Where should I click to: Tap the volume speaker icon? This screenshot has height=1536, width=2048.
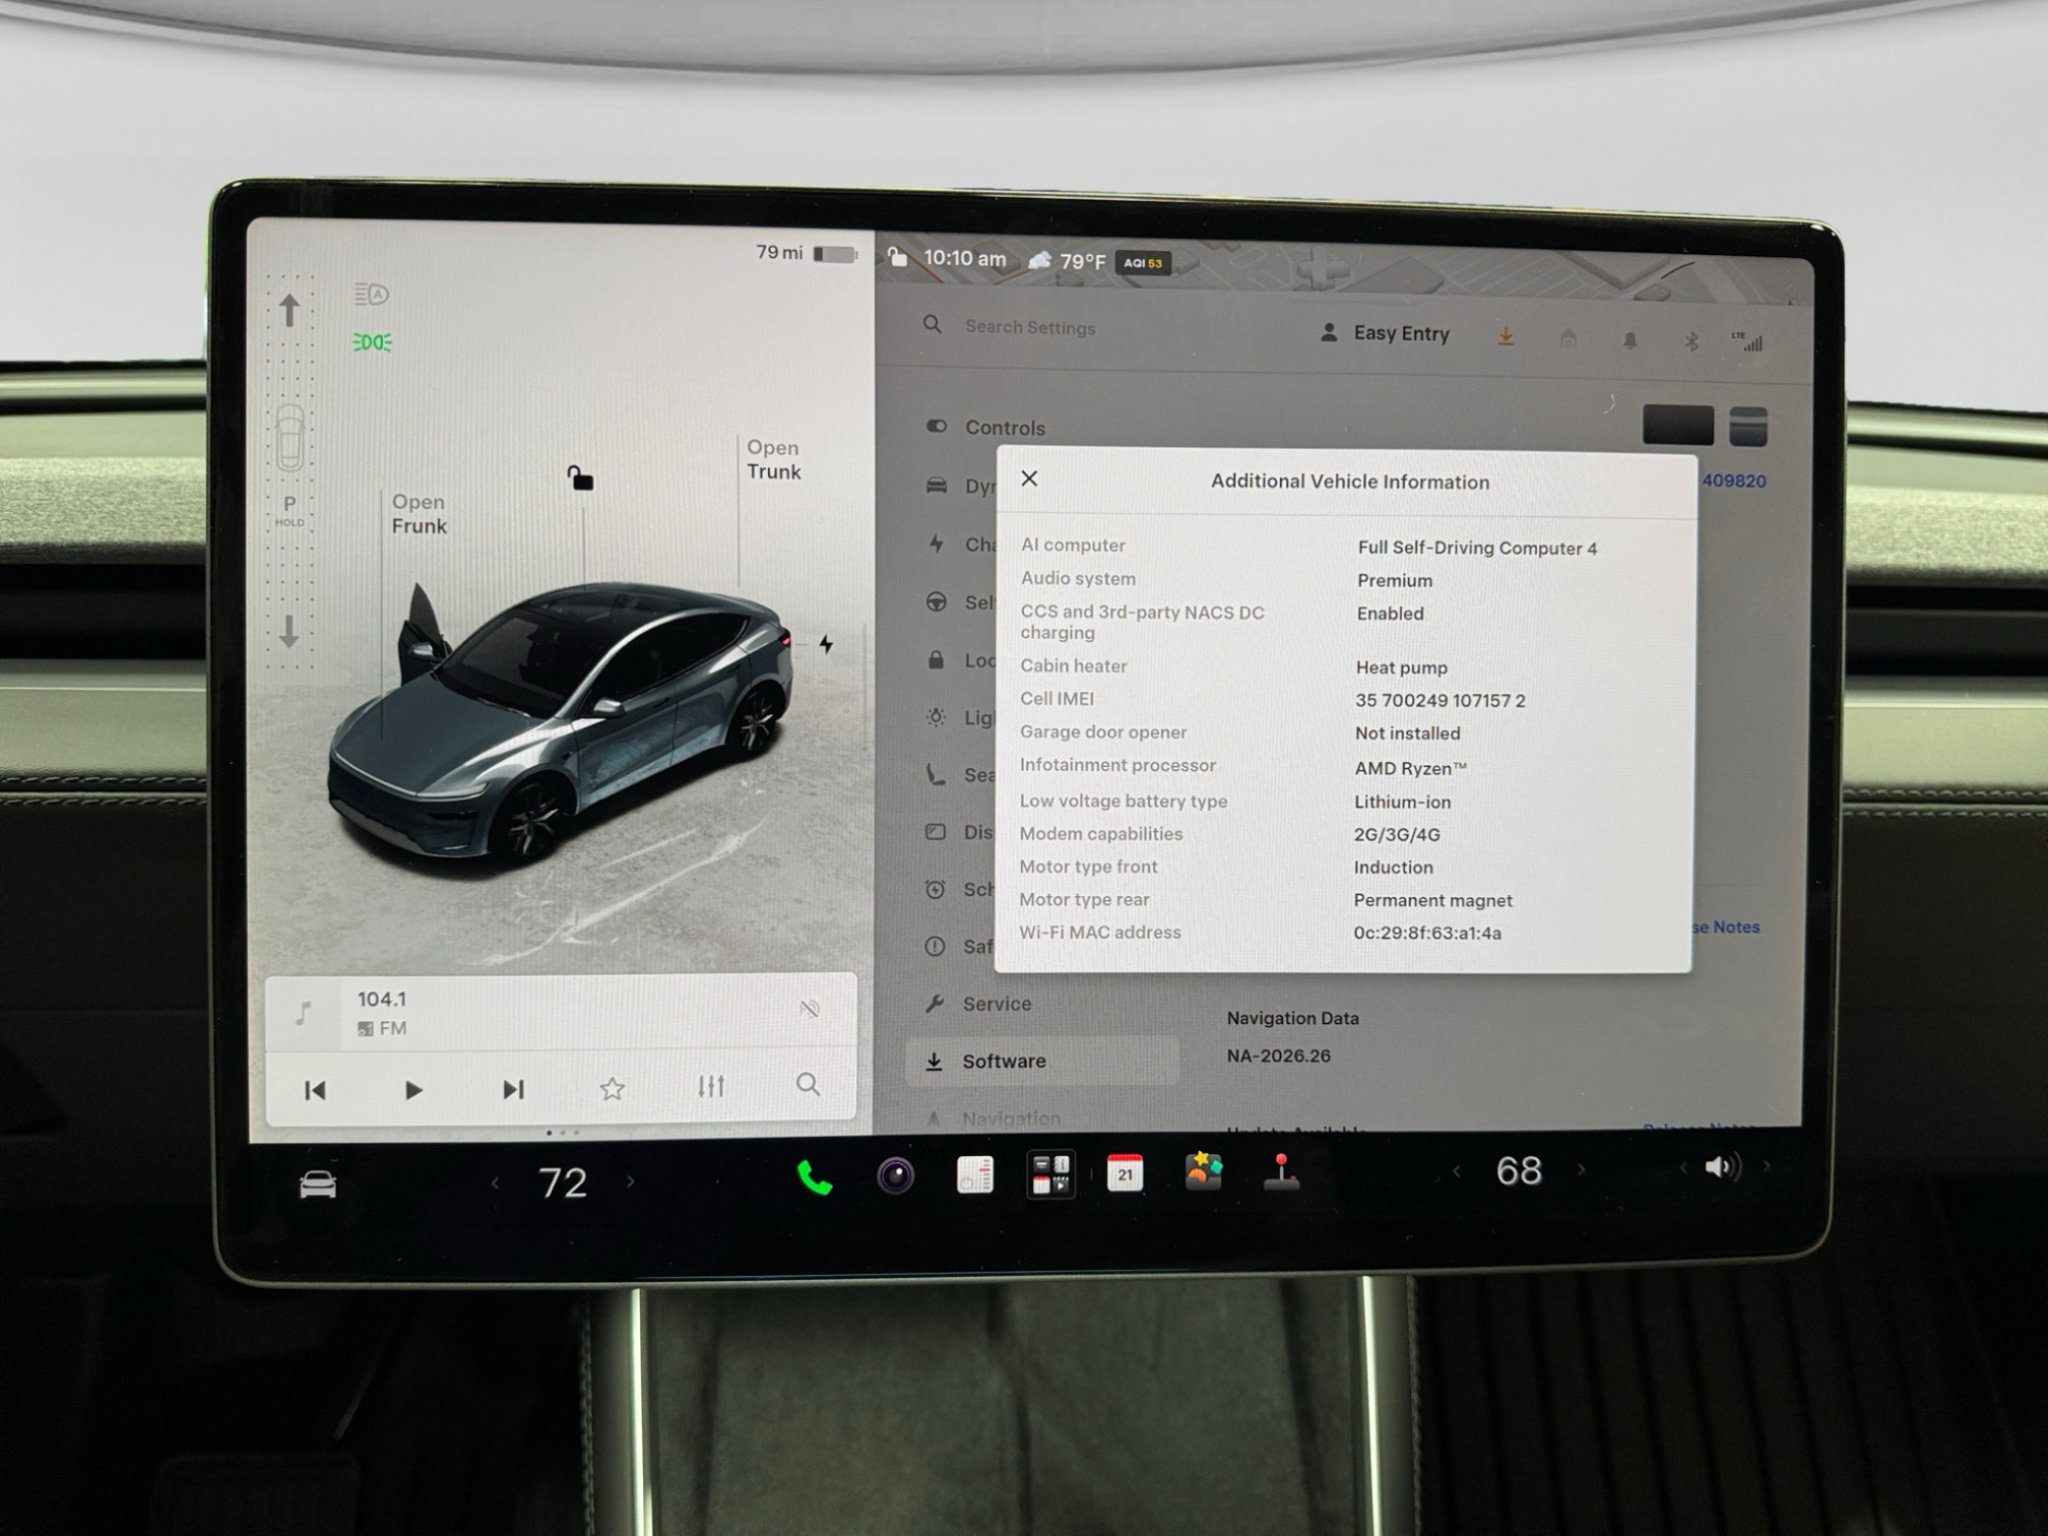coord(1723,1167)
